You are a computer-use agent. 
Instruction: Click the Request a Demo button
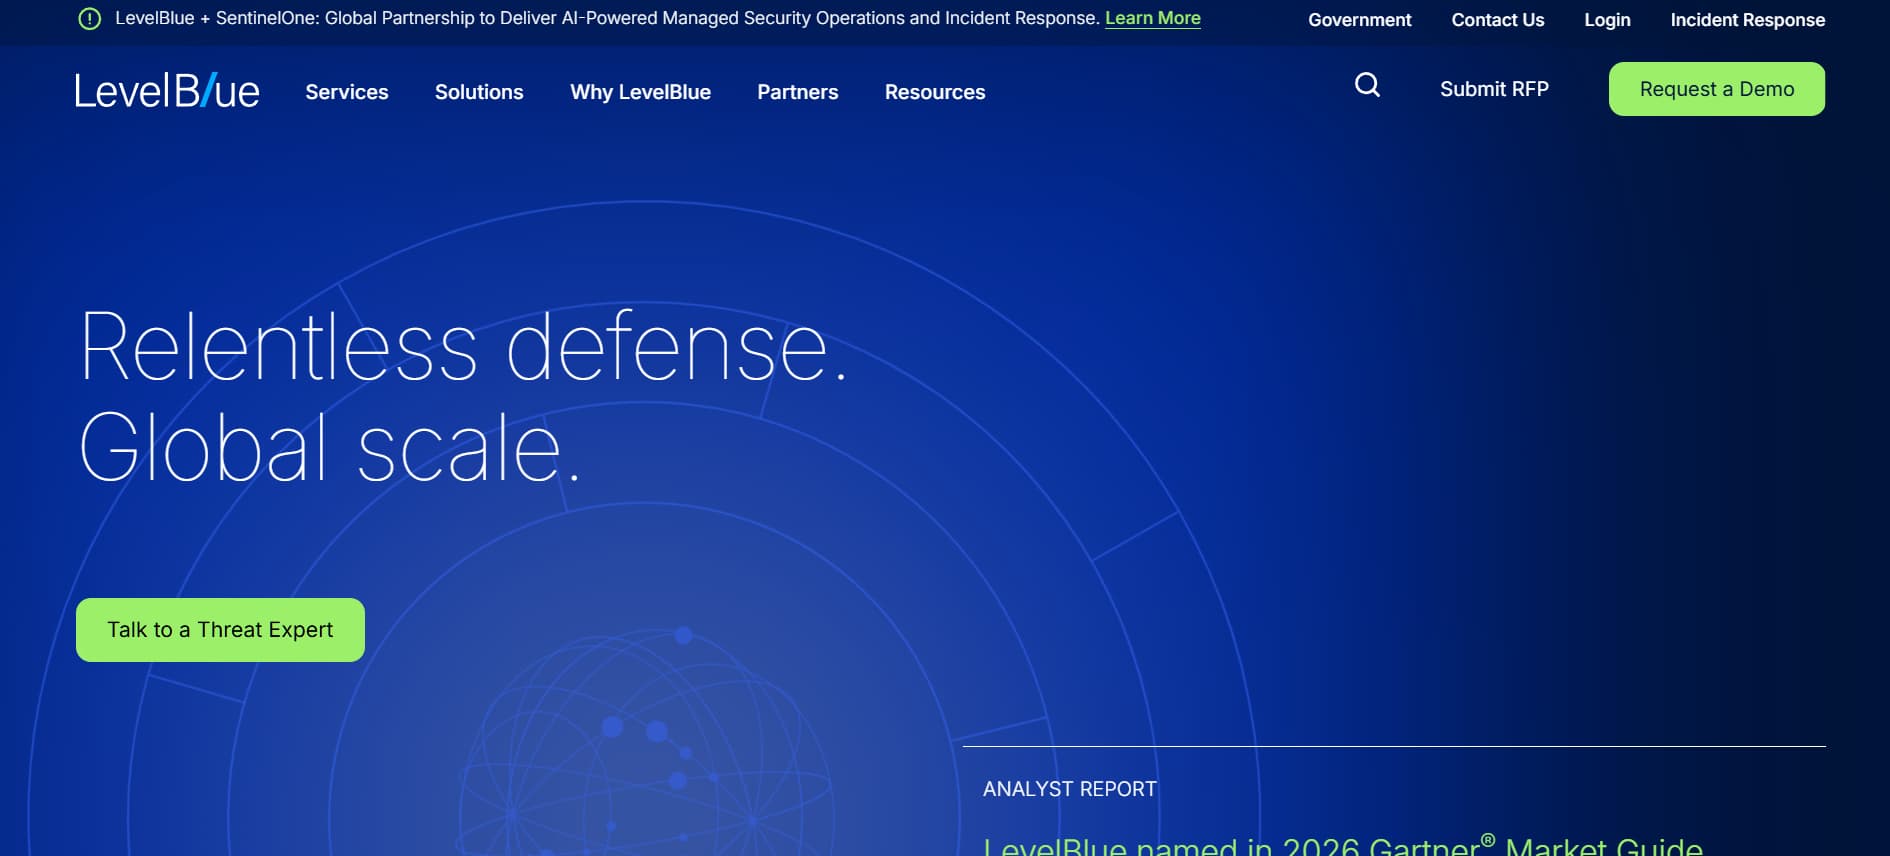tap(1717, 89)
